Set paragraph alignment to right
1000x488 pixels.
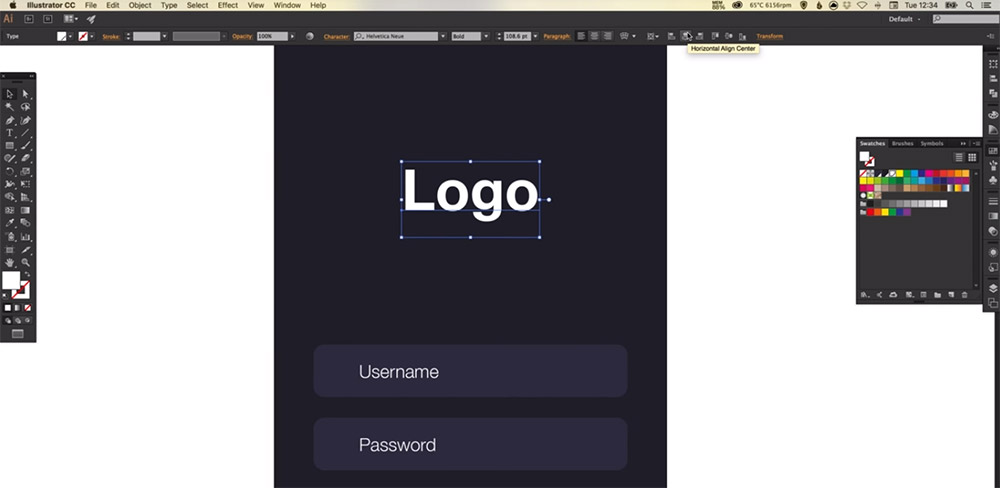[x=608, y=36]
